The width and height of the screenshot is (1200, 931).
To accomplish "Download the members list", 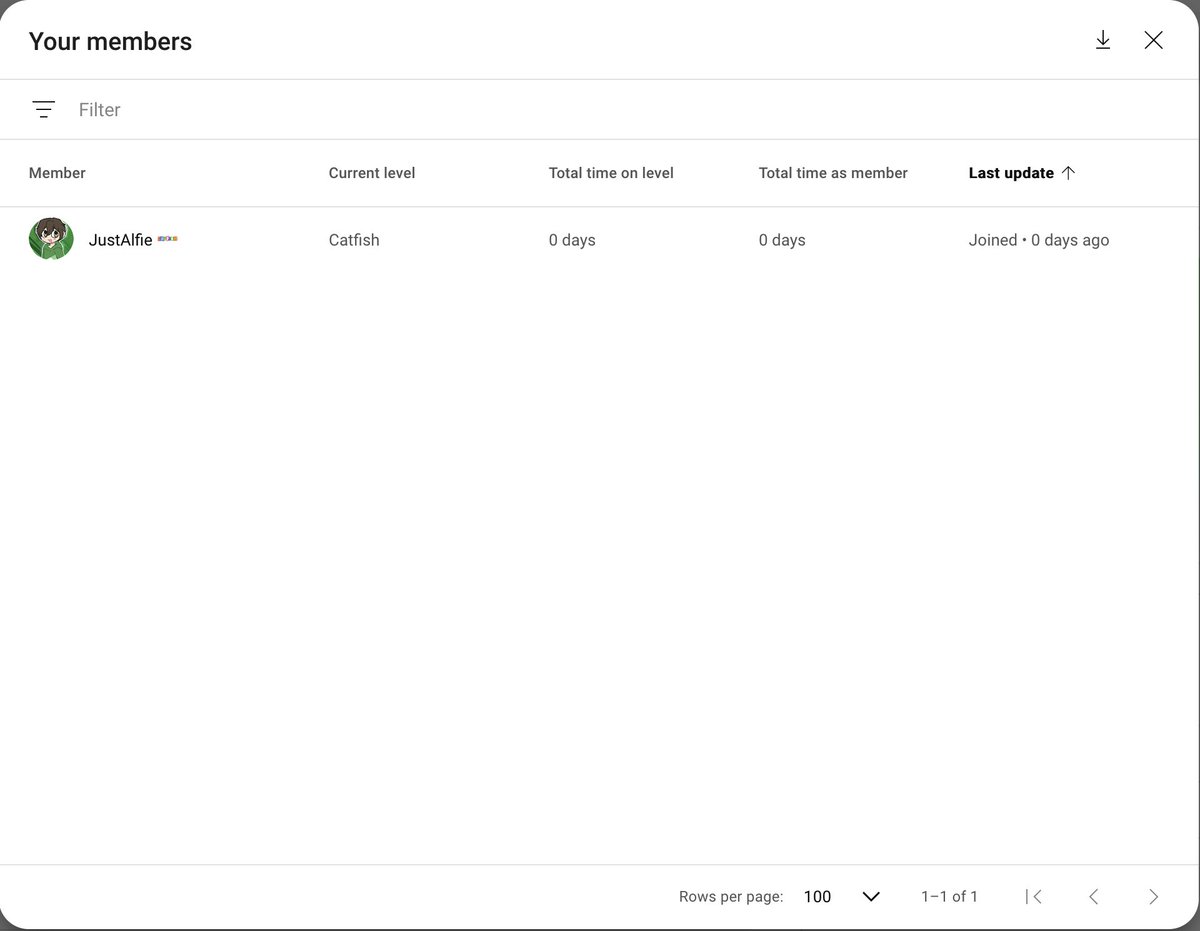I will click(x=1103, y=40).
